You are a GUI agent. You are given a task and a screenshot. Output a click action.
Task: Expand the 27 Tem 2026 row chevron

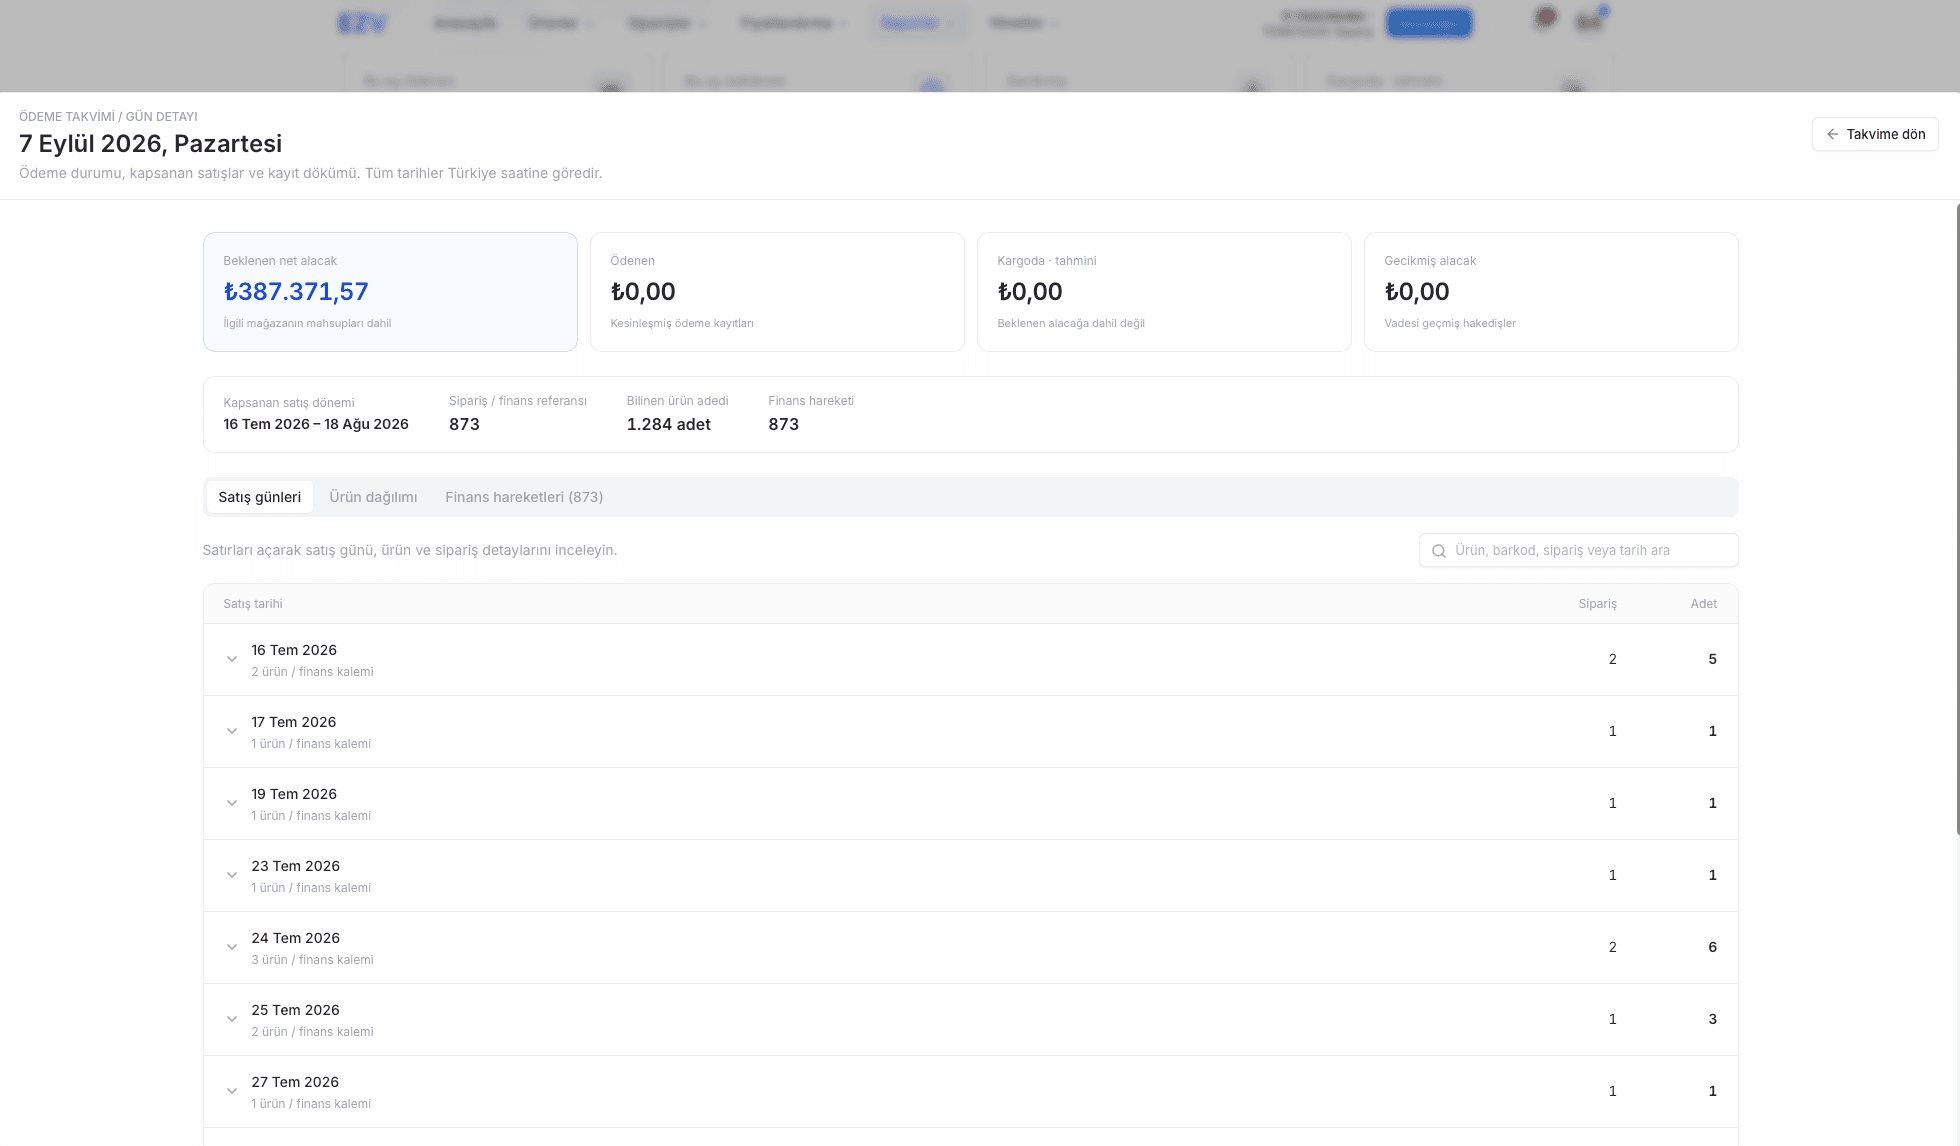click(x=232, y=1092)
